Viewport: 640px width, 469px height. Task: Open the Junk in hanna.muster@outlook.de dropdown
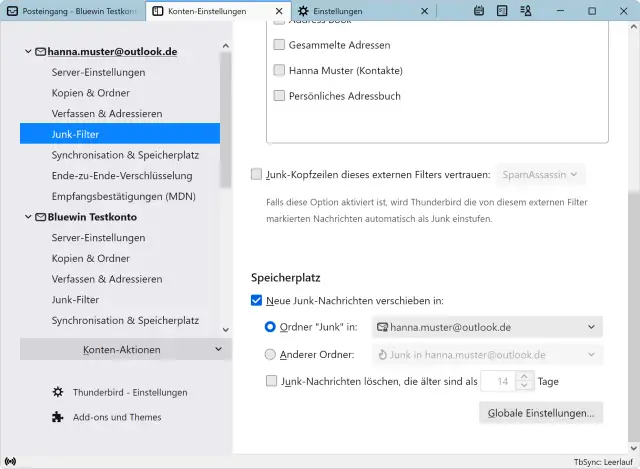487,355
